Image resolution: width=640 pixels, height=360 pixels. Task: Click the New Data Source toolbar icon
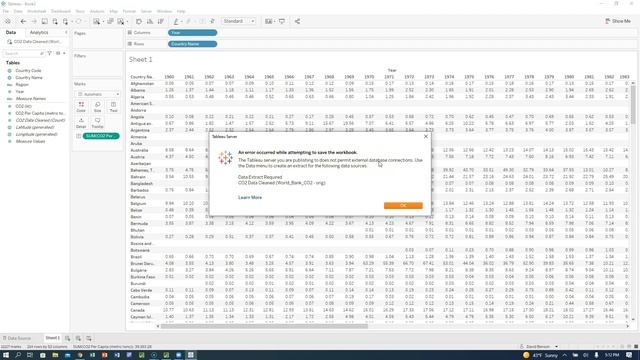tap(55, 21)
